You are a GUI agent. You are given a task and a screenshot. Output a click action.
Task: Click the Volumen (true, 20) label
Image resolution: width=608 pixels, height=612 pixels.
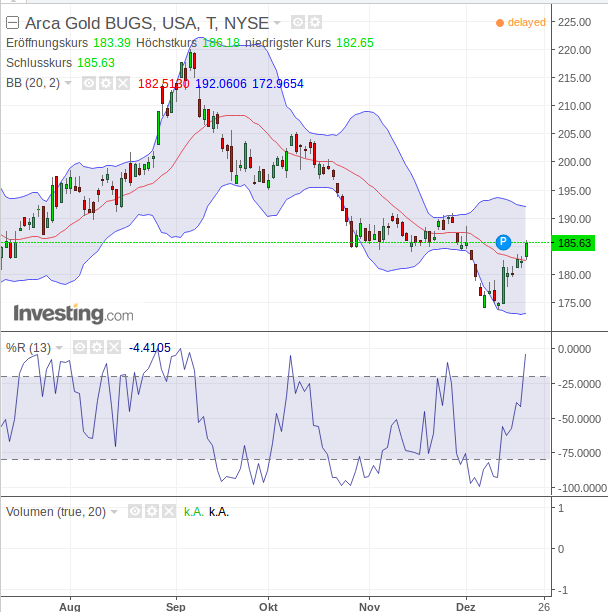pyautogui.click(x=56, y=512)
